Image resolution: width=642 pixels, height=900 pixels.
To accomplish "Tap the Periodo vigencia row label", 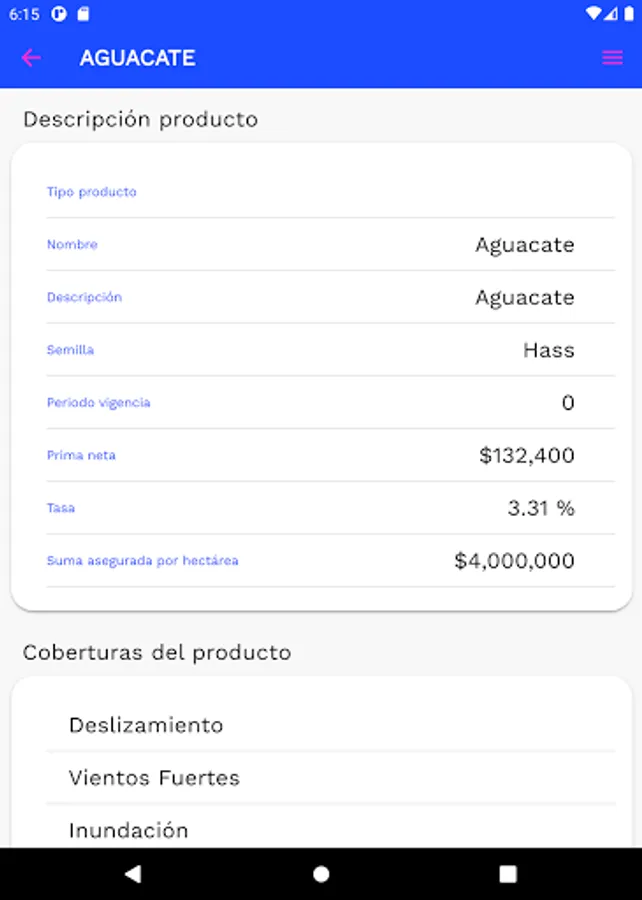I will click(x=98, y=403).
